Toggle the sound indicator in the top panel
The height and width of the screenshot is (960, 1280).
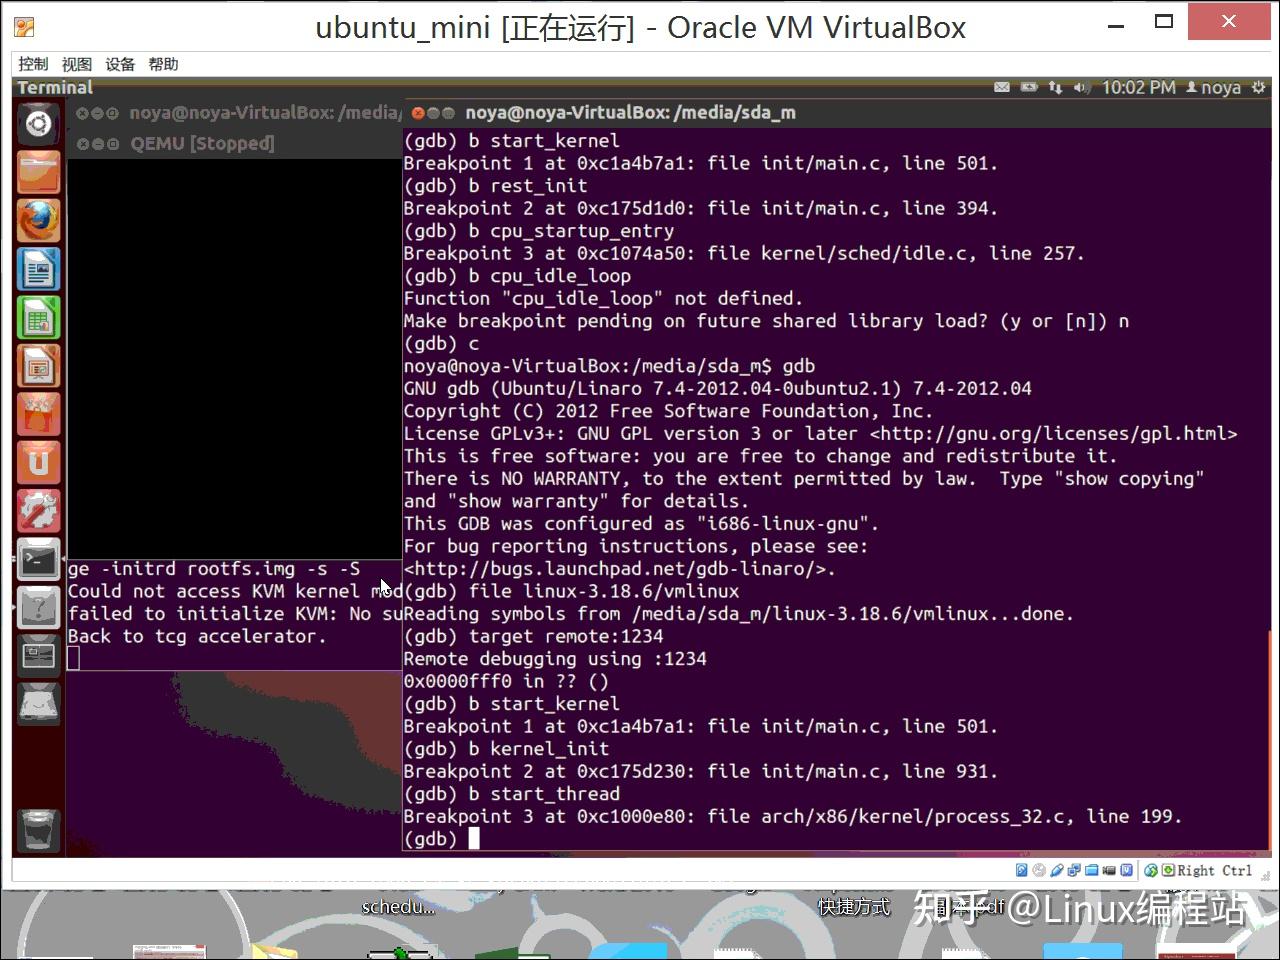[x=1081, y=88]
